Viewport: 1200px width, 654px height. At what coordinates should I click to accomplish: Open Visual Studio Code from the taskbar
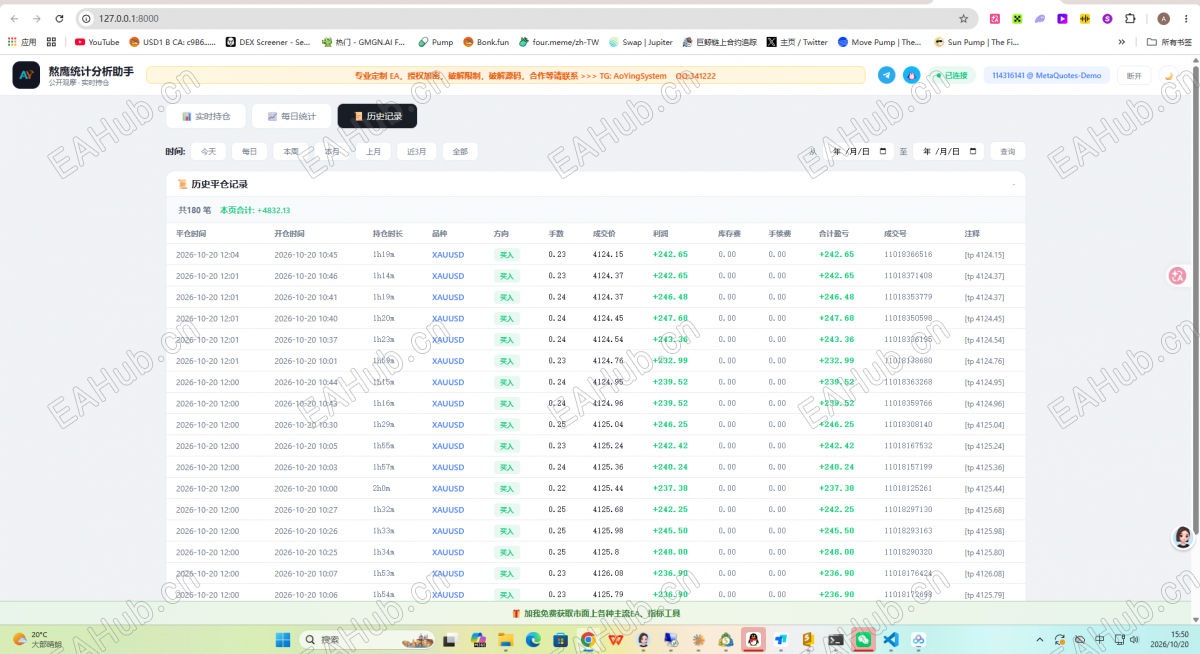890,639
